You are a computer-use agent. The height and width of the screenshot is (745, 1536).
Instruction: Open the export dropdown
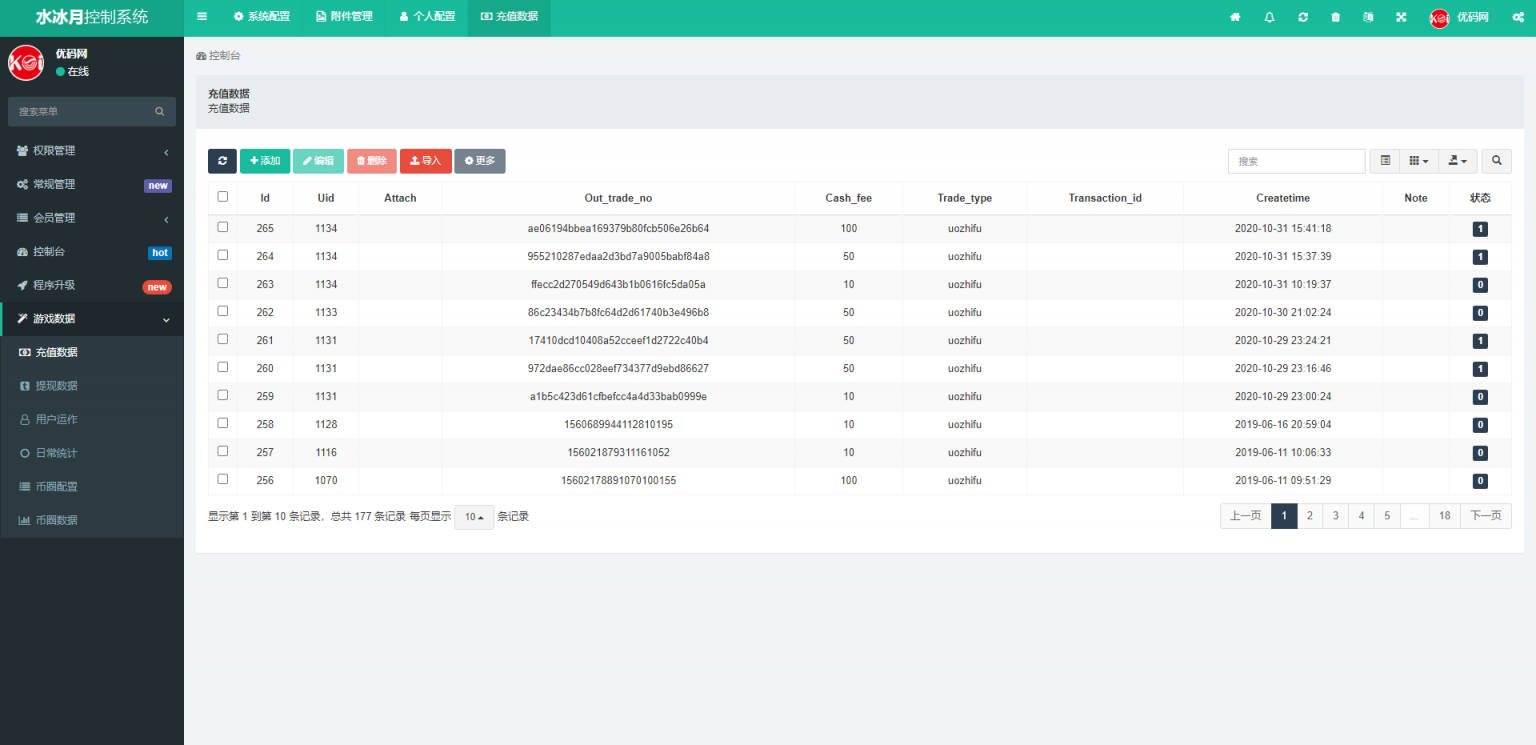1458,161
